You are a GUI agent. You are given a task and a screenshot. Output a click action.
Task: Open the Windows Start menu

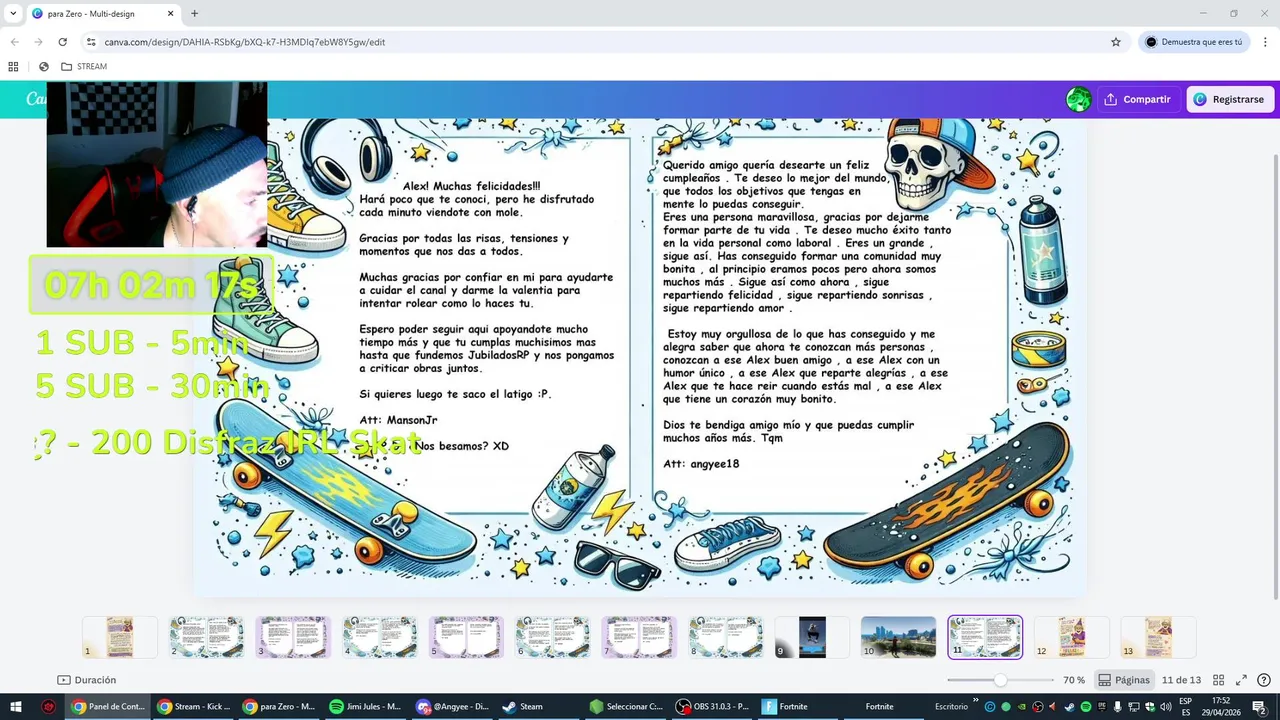click(x=14, y=706)
